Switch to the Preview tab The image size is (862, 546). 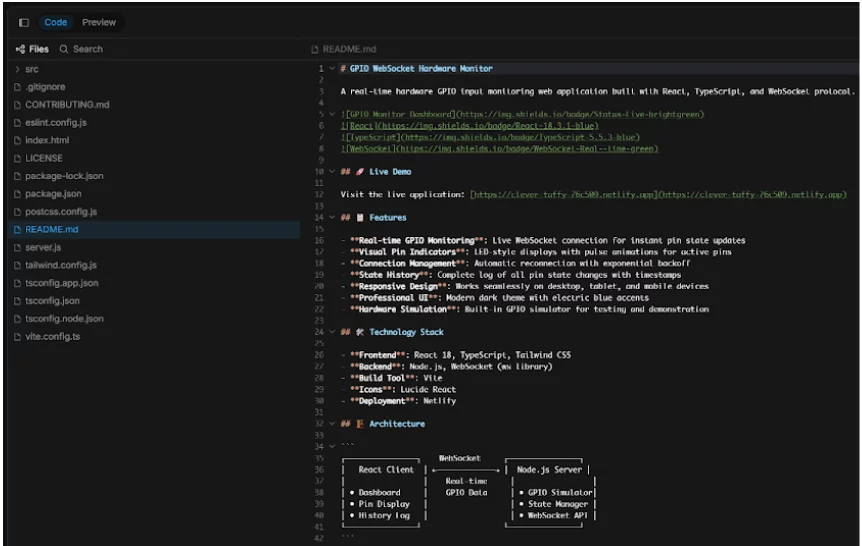click(x=99, y=23)
